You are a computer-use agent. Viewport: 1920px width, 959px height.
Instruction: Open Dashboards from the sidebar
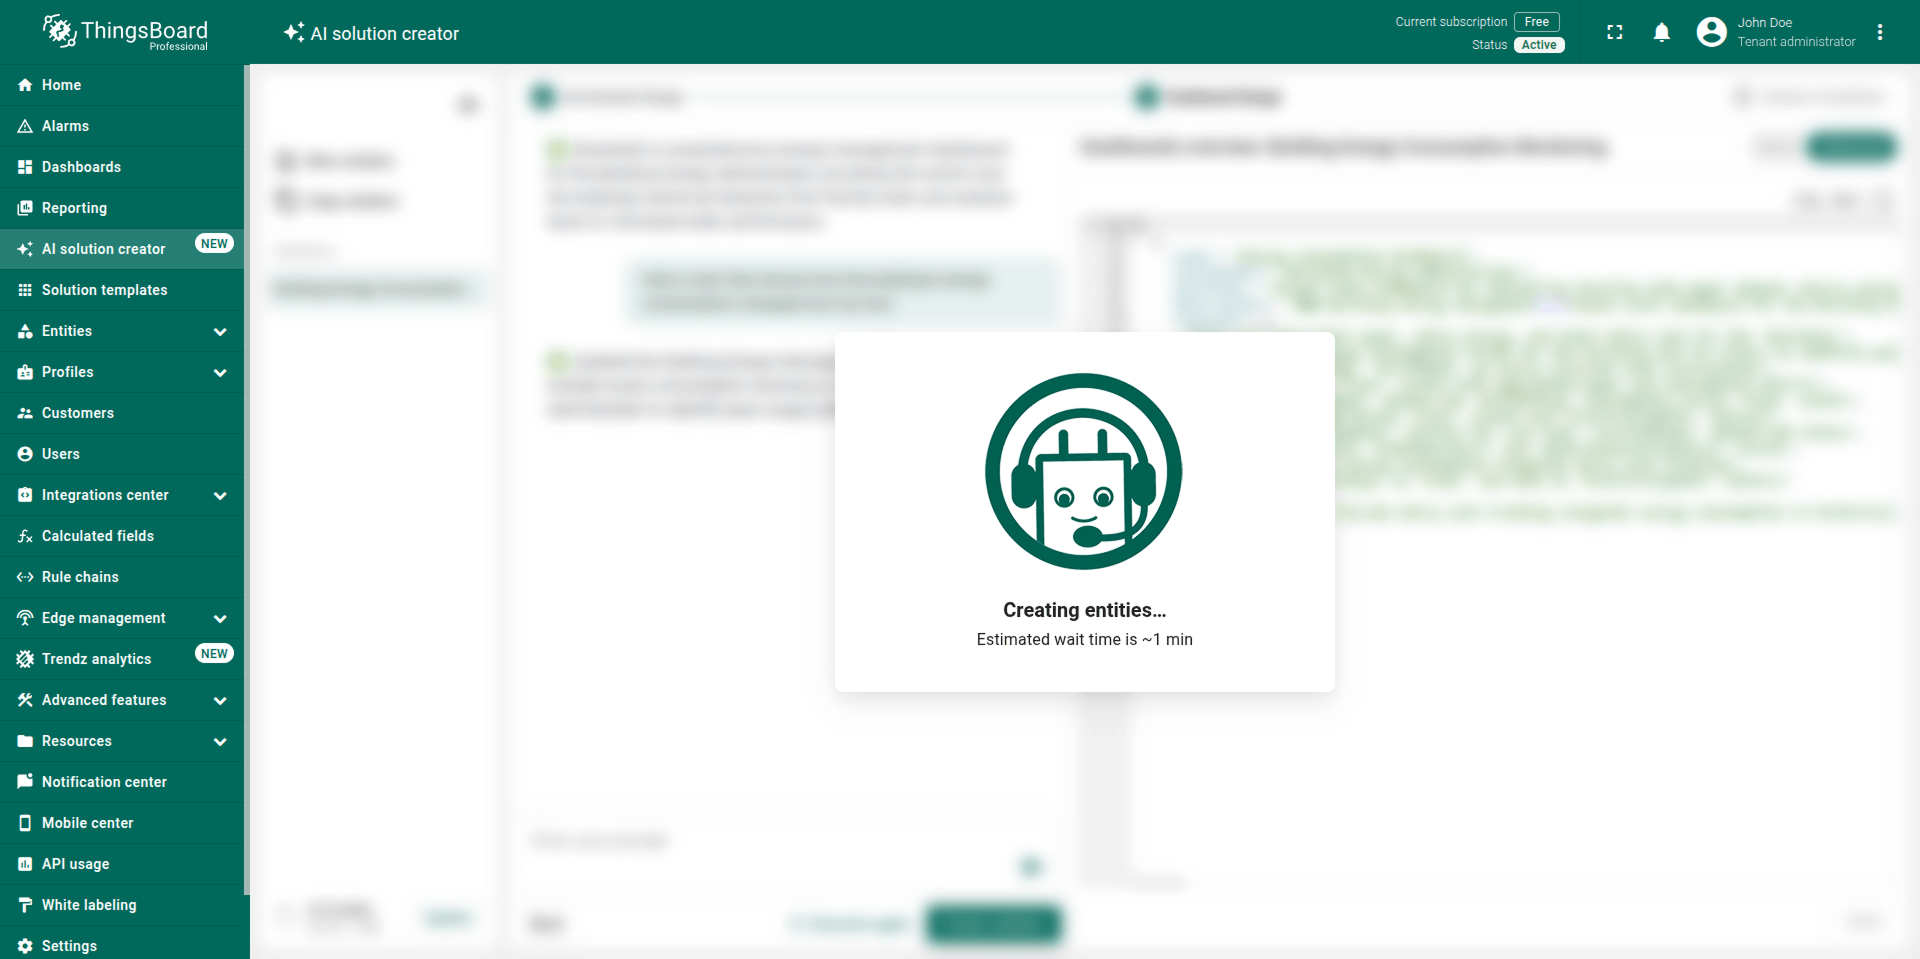81,167
